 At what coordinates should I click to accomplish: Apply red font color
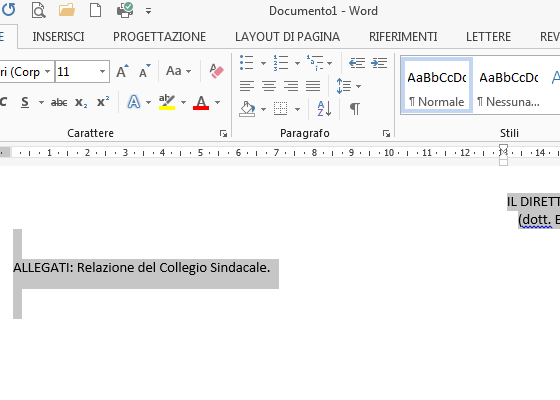[201, 102]
